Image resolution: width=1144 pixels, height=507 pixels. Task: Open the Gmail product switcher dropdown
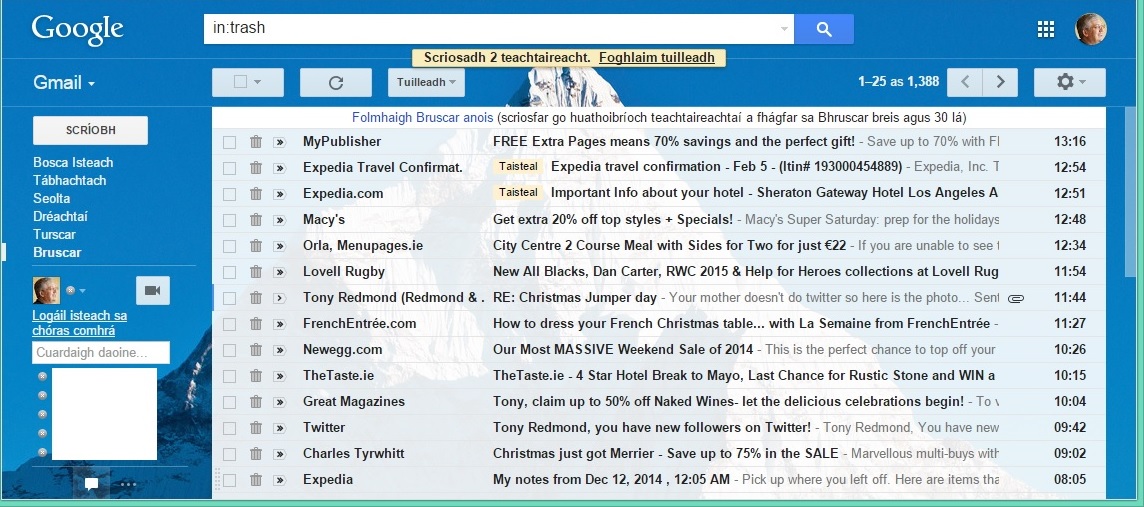click(x=64, y=83)
